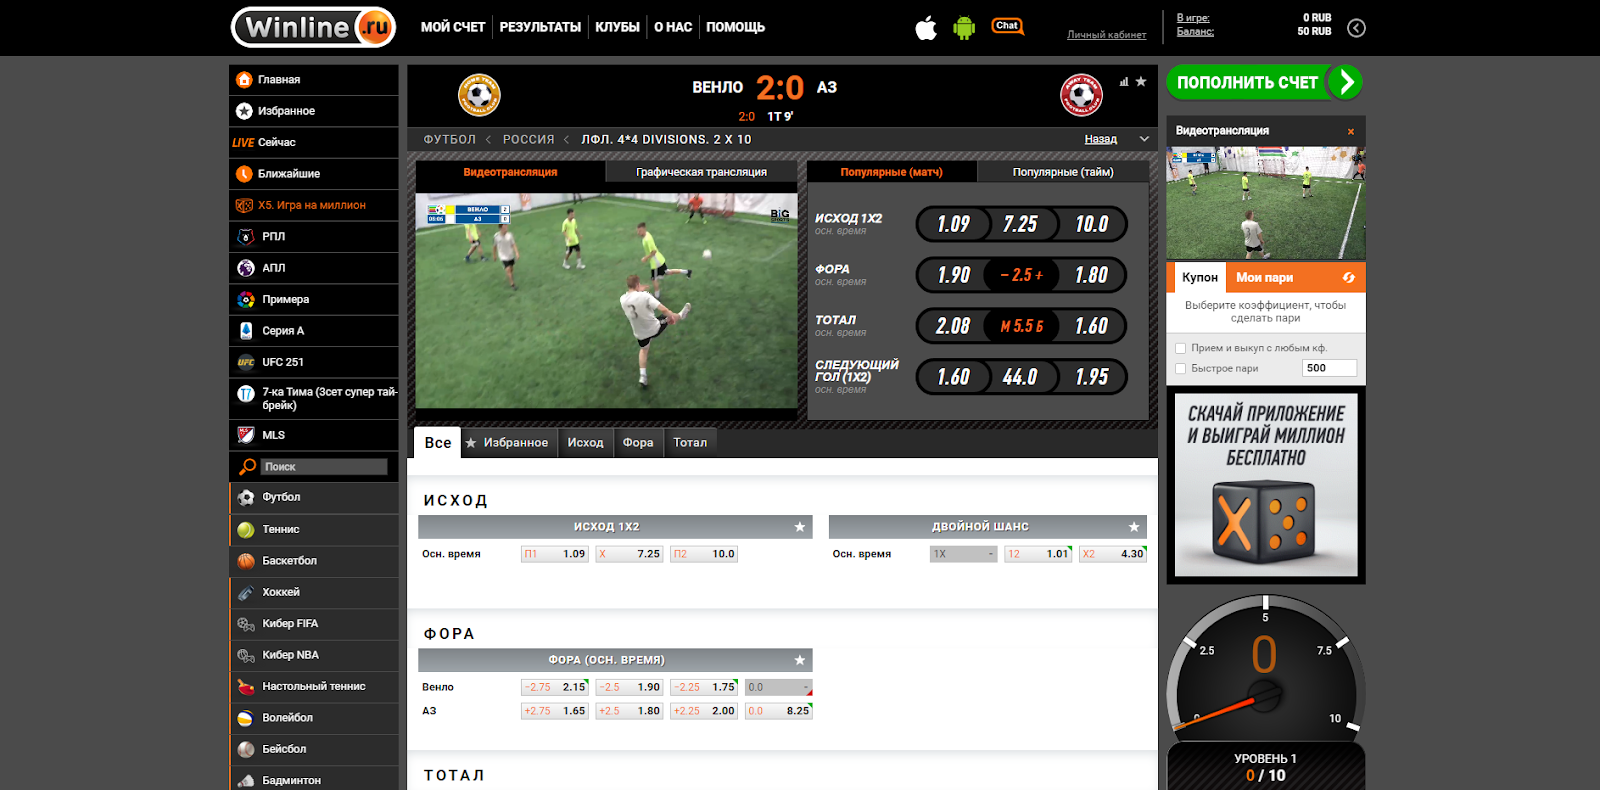
Task: Click the Winline.ru logo
Action: [313, 27]
